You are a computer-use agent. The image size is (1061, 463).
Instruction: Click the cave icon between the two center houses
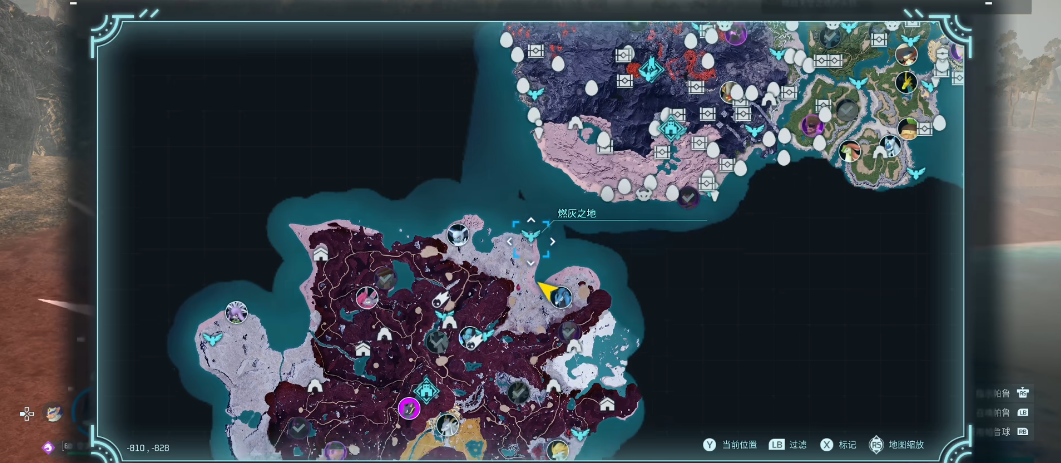pyautogui.click(x=384, y=334)
